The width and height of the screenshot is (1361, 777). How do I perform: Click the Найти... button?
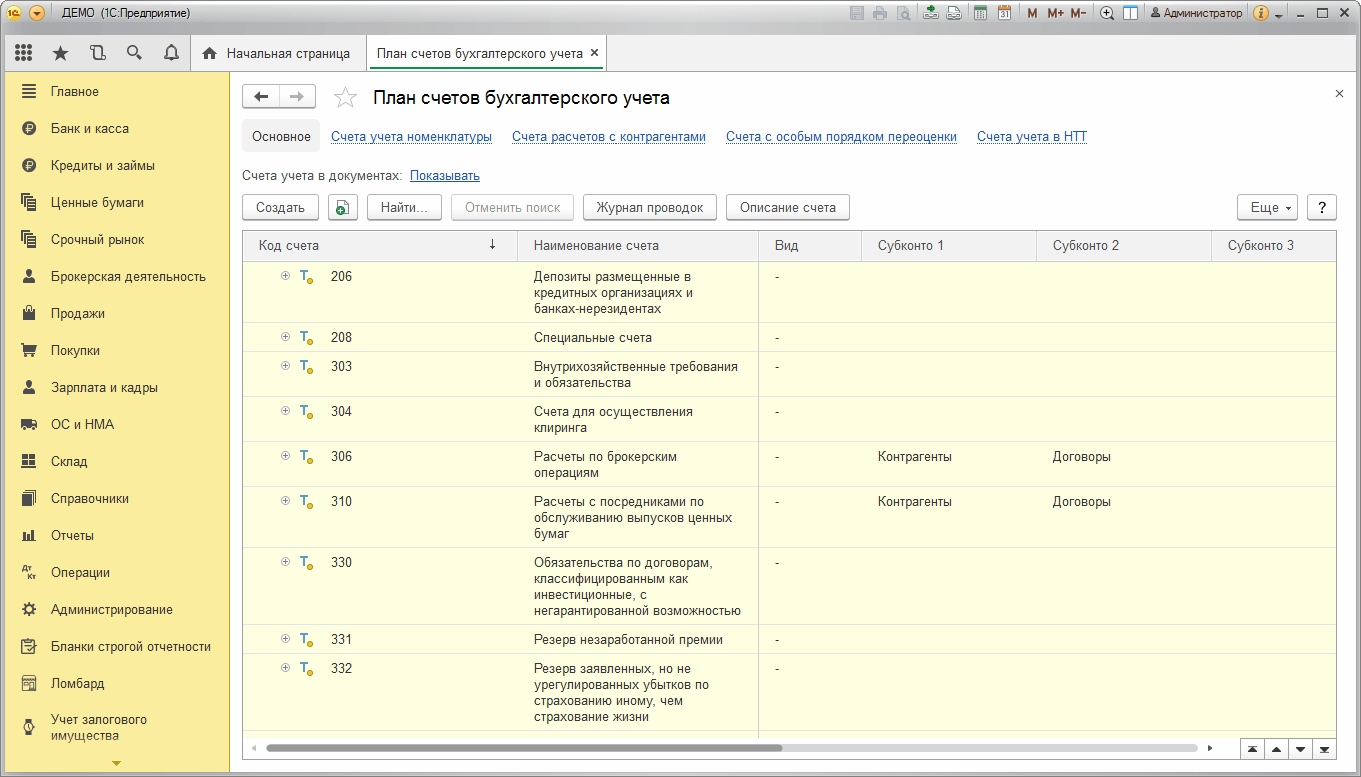point(404,207)
